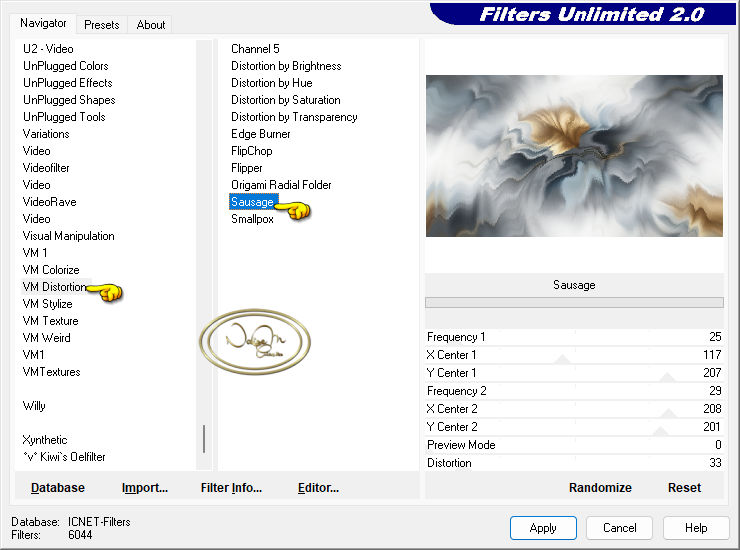
Task: Open the About tab
Action: click(x=151, y=25)
